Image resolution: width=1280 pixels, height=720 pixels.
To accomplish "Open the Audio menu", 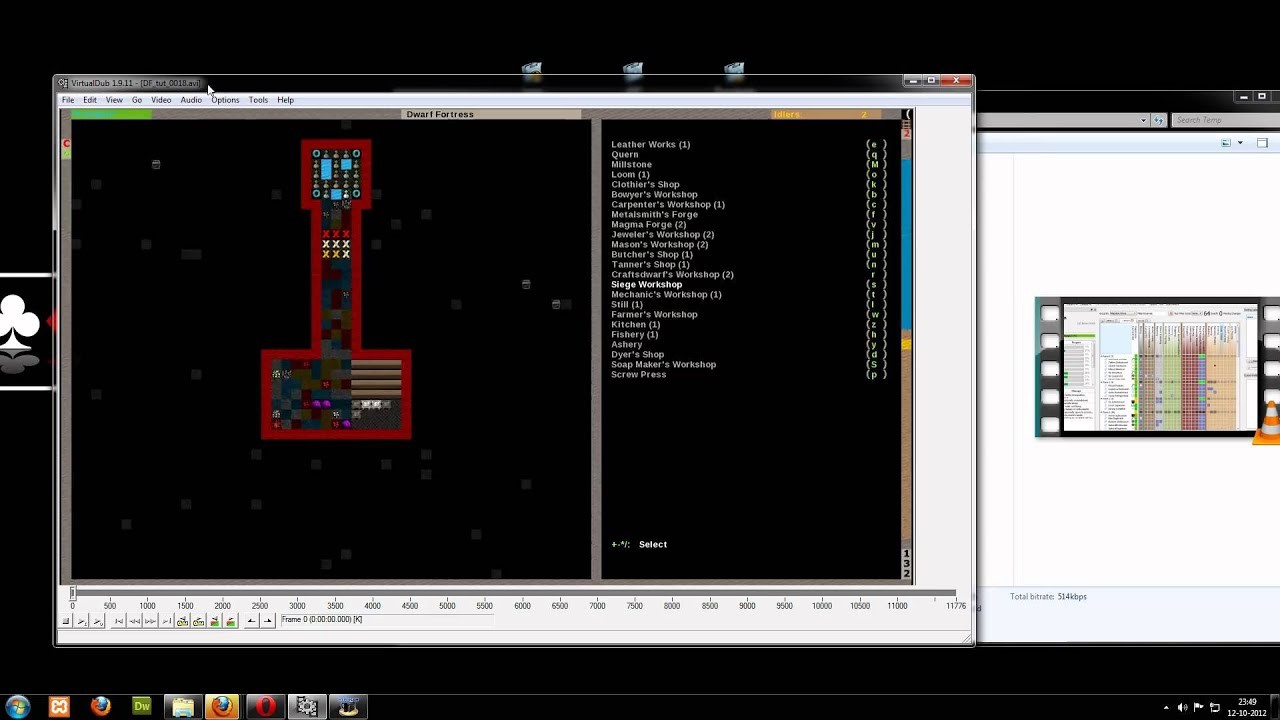I will pyautogui.click(x=190, y=100).
